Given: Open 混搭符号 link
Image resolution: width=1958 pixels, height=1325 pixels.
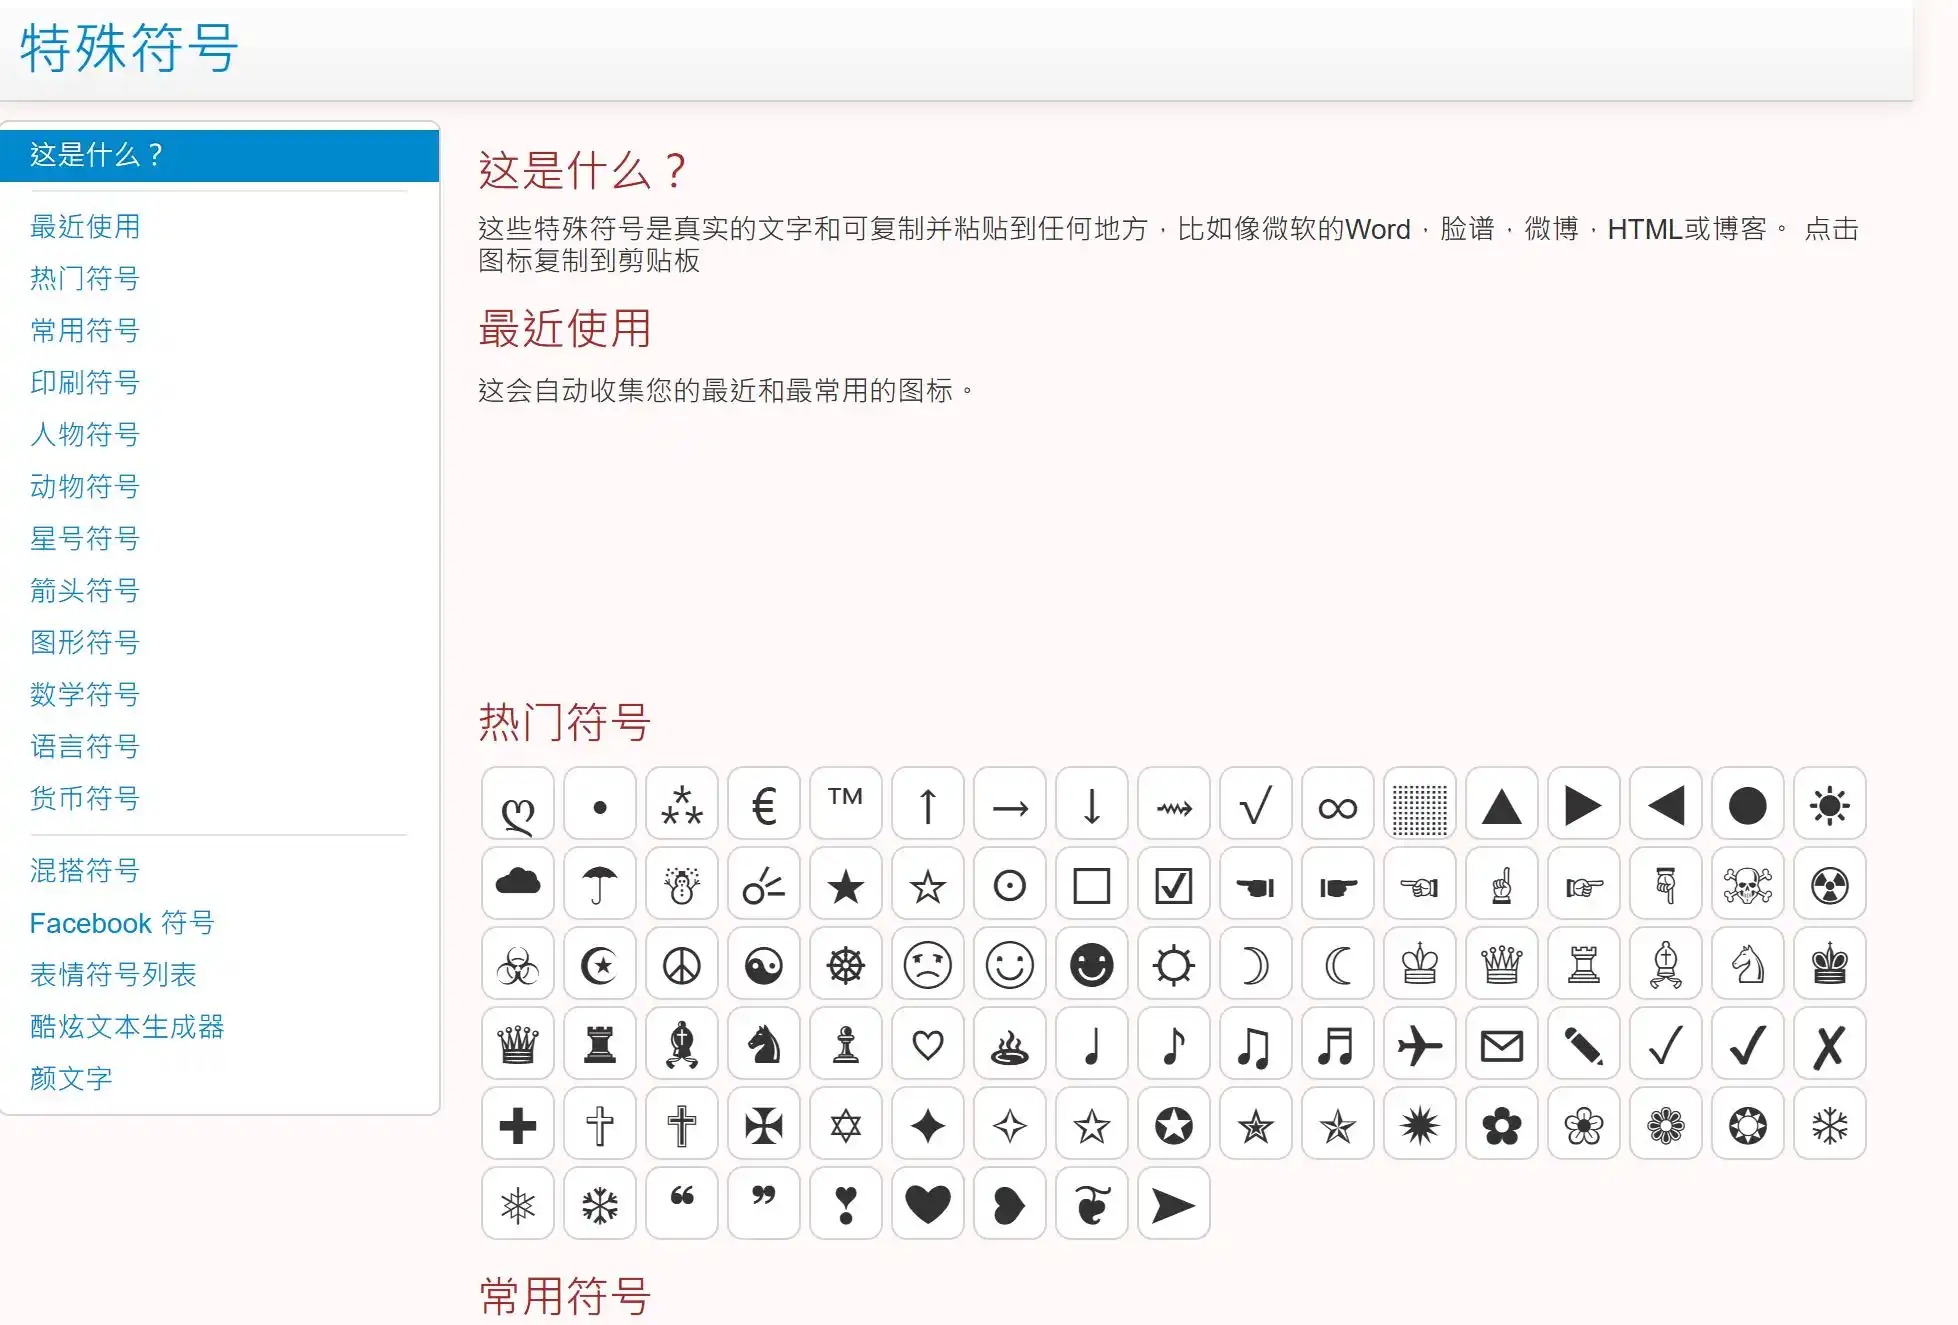Looking at the screenshot, I should 85,871.
